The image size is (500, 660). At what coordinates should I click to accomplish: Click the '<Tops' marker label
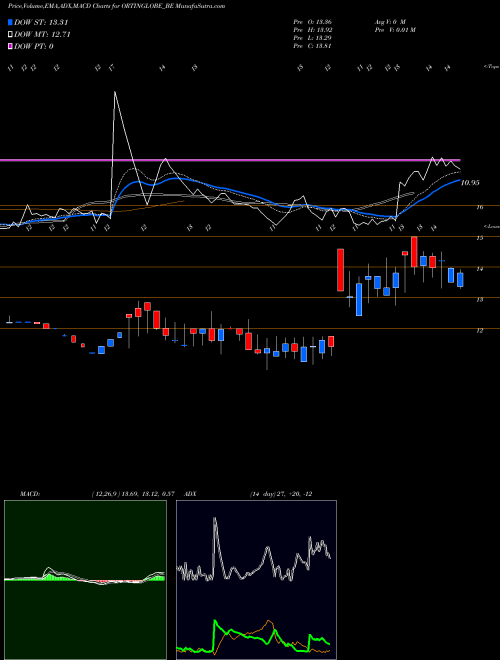tap(491, 67)
